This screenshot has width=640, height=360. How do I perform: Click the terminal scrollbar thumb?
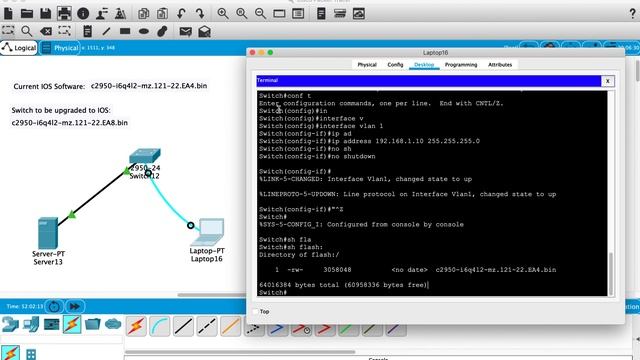611,273
